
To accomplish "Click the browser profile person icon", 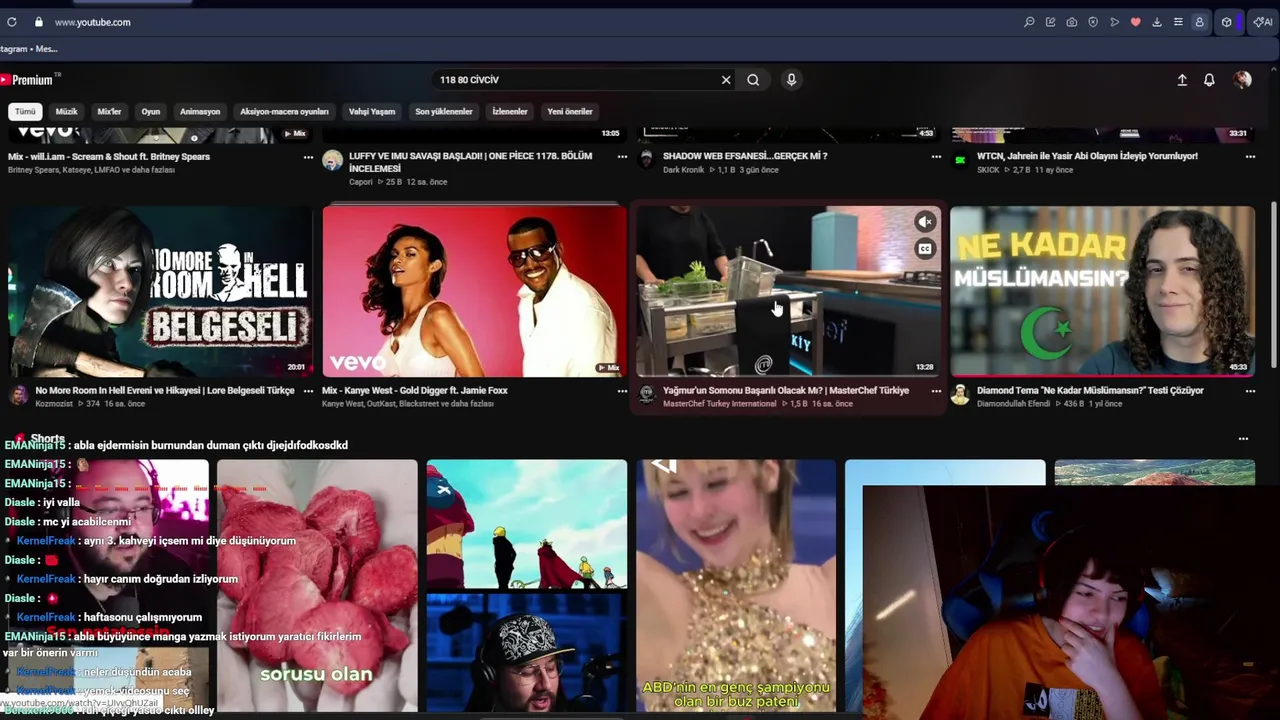I will pyautogui.click(x=1199, y=22).
